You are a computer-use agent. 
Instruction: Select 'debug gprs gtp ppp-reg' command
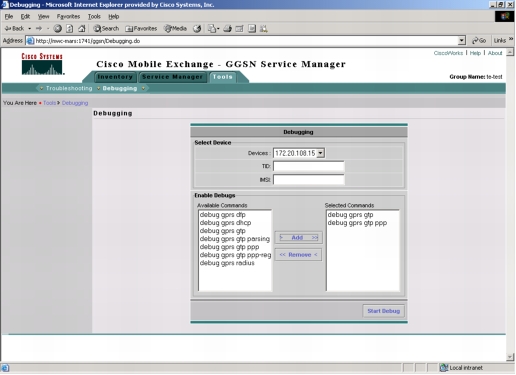point(235,255)
